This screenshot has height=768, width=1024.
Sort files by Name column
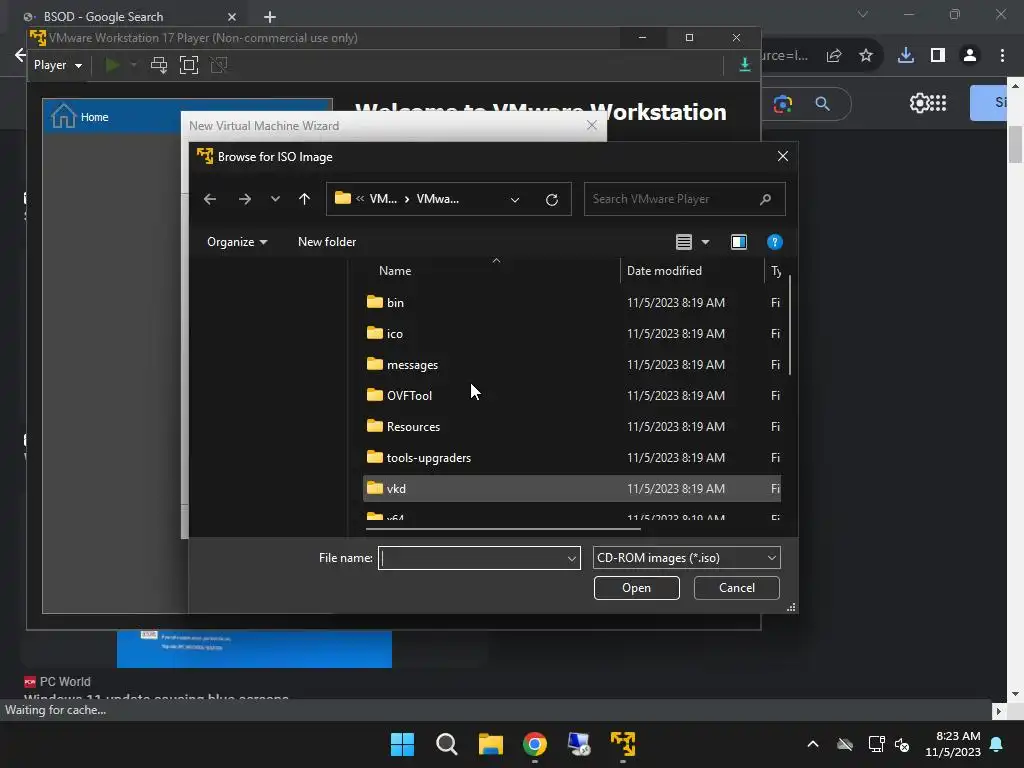click(x=395, y=270)
